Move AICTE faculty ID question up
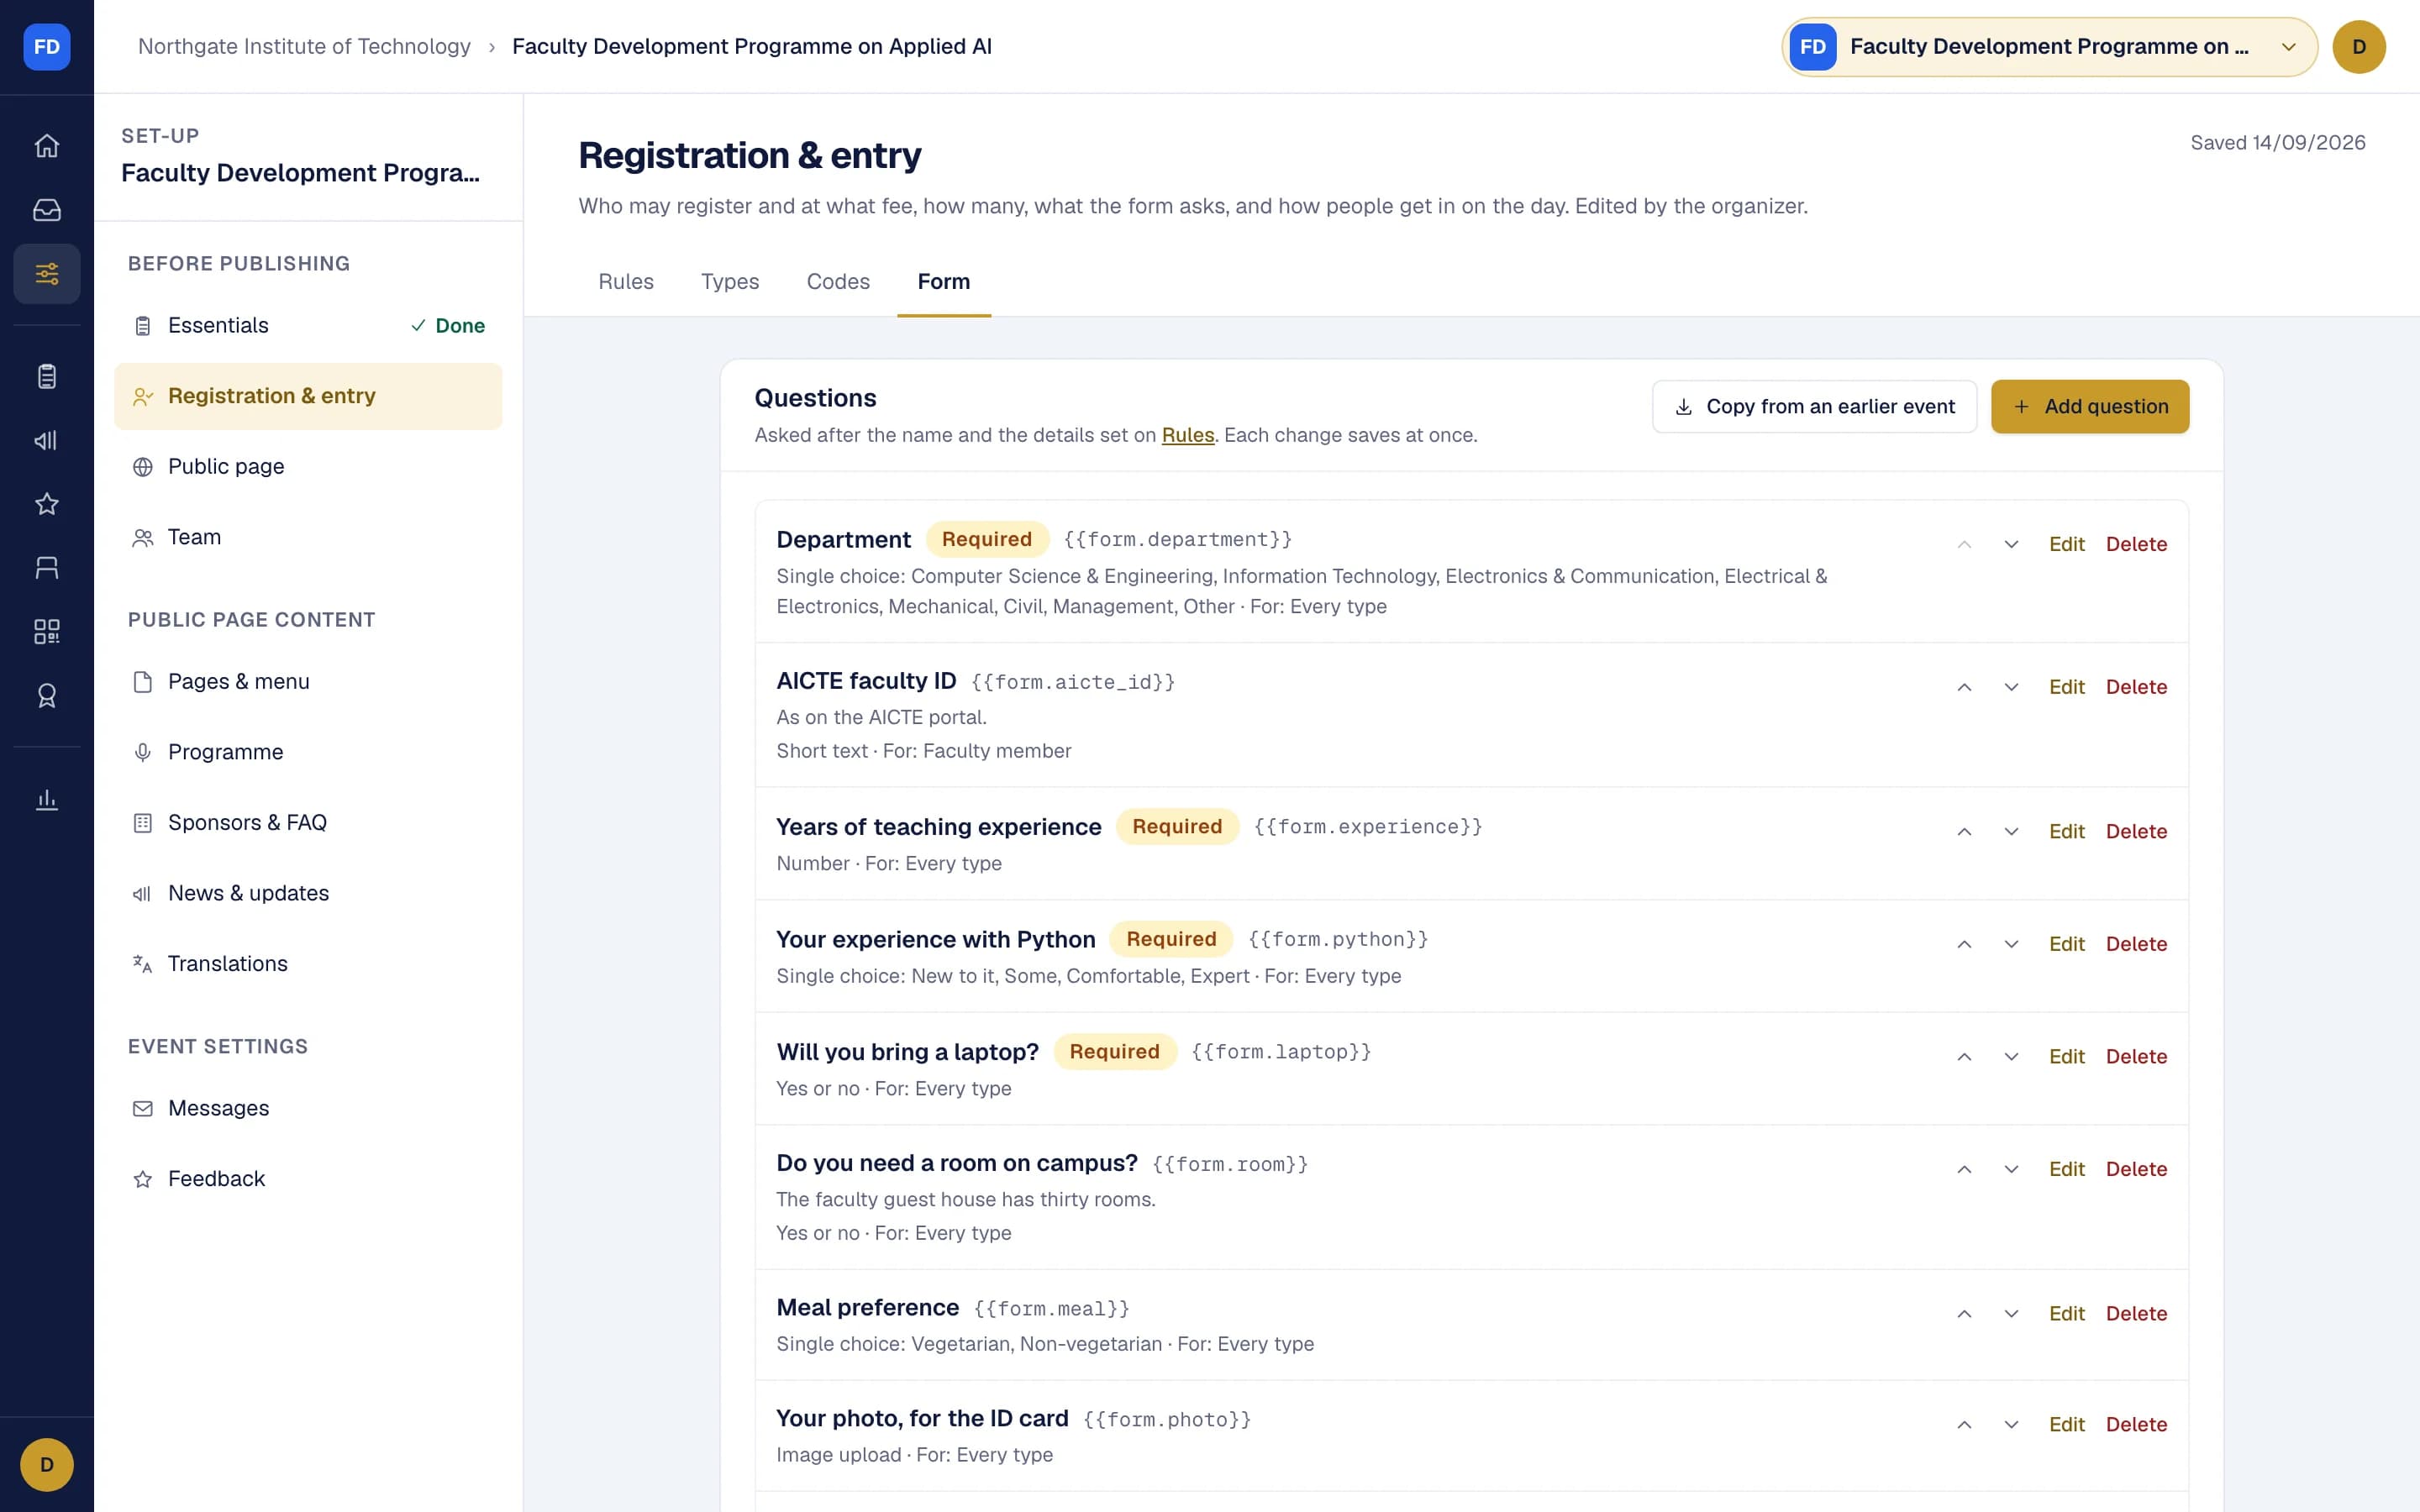The height and width of the screenshot is (1512, 2420). [1964, 687]
